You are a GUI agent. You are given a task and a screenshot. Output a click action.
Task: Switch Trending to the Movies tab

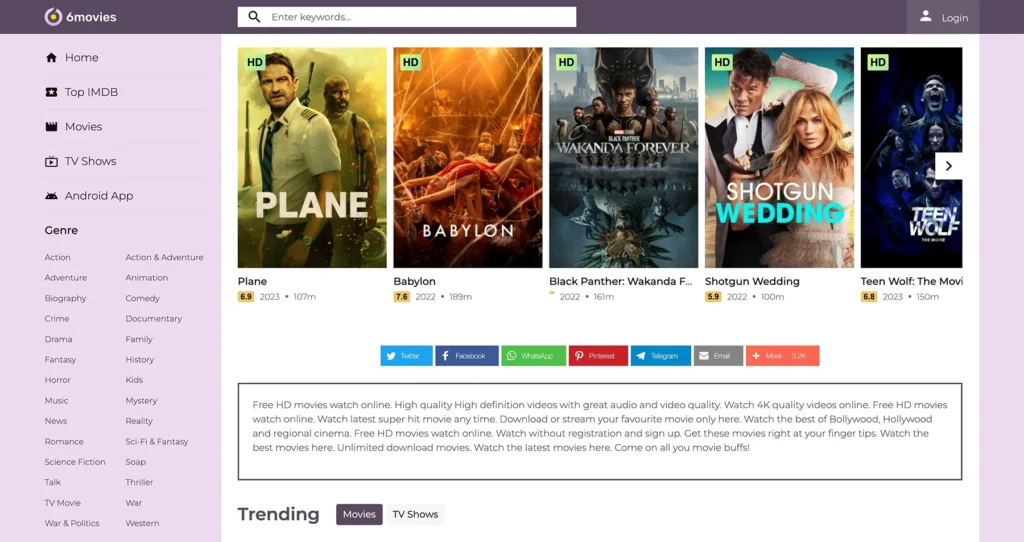tap(359, 515)
